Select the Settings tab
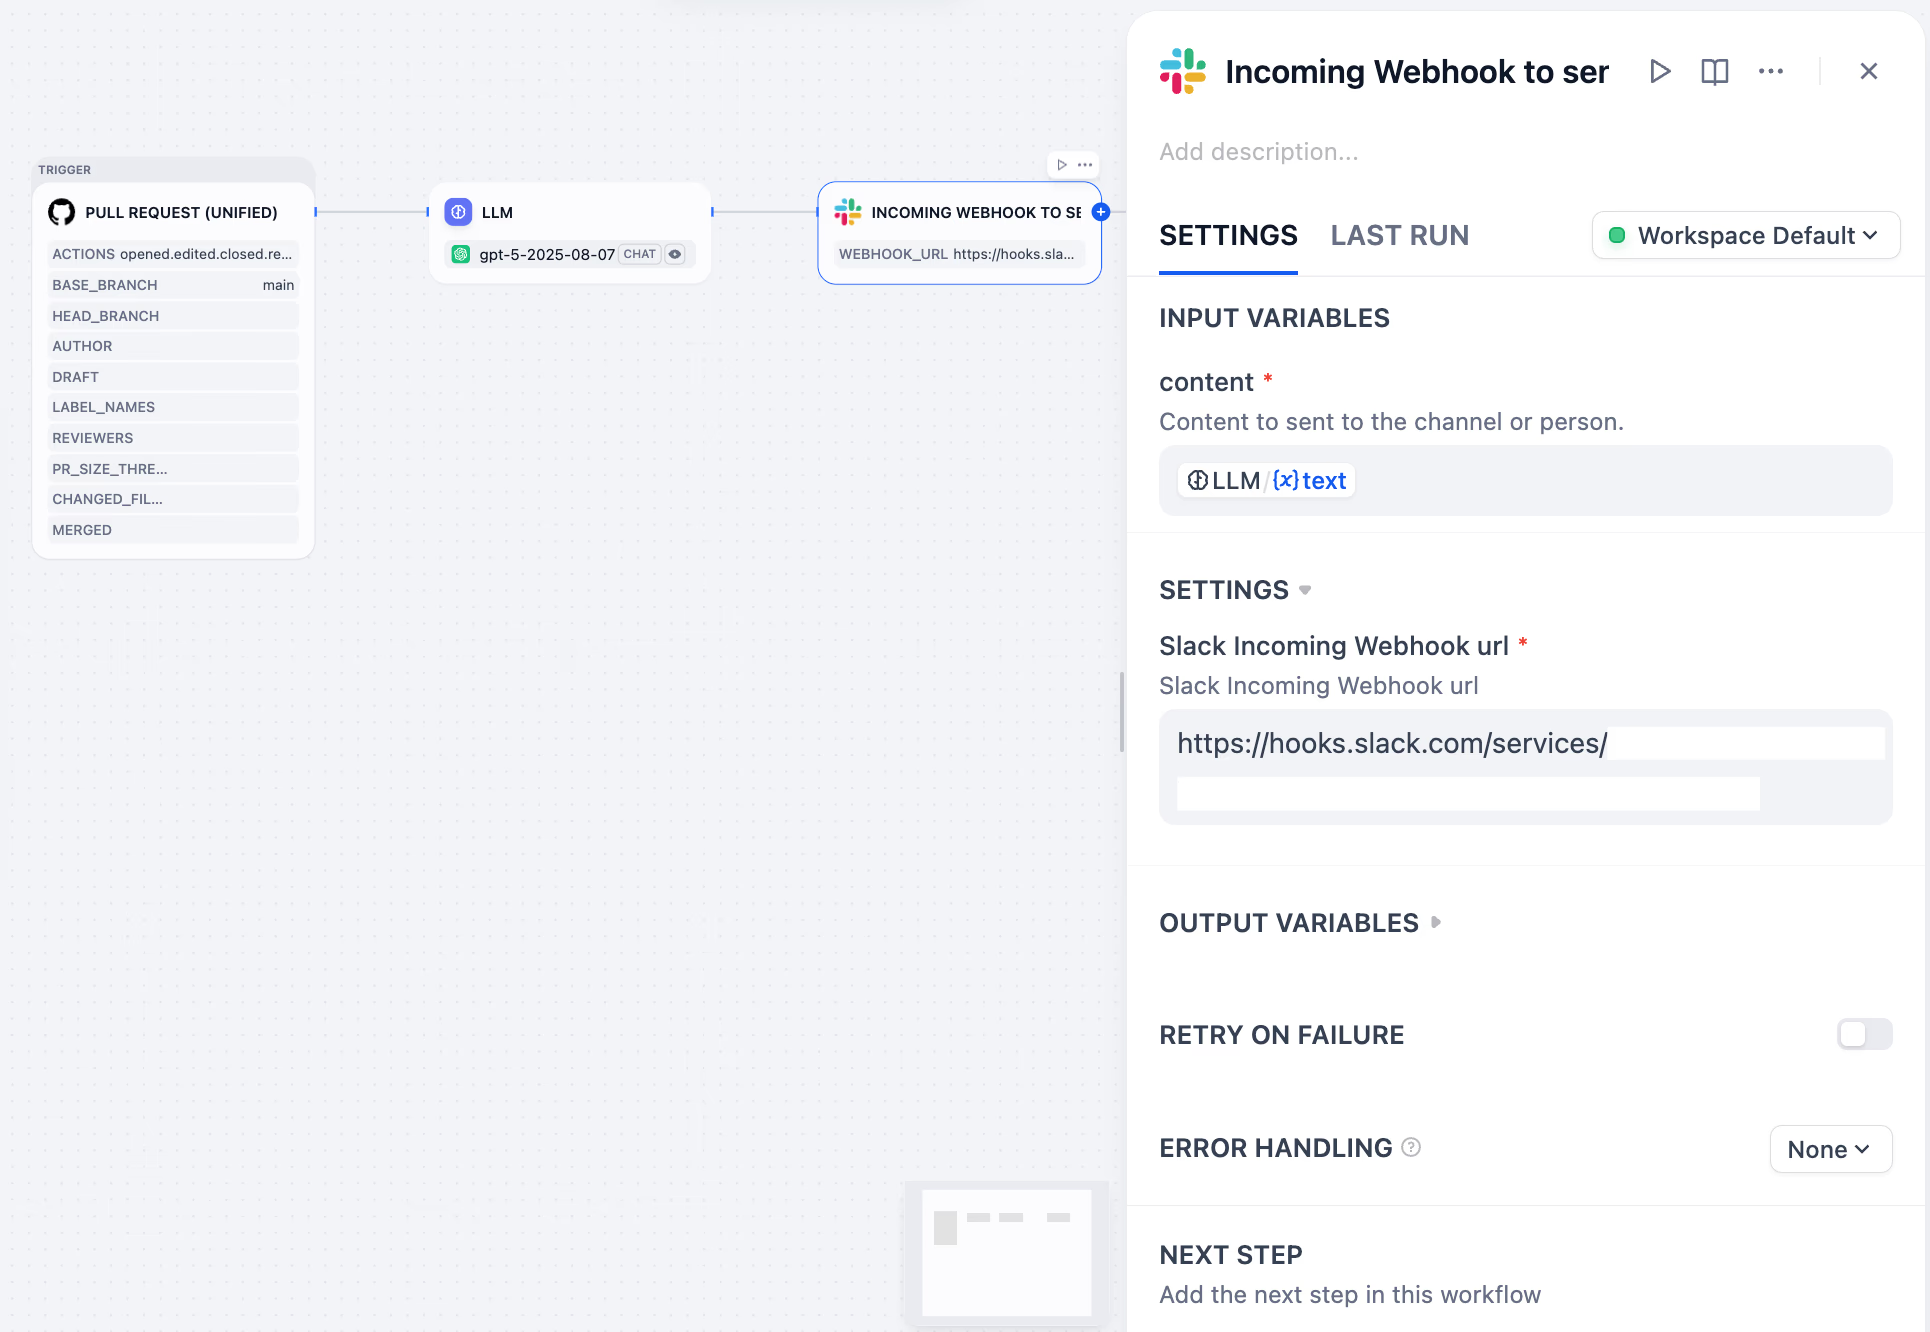The height and width of the screenshot is (1332, 1930). [1228, 235]
